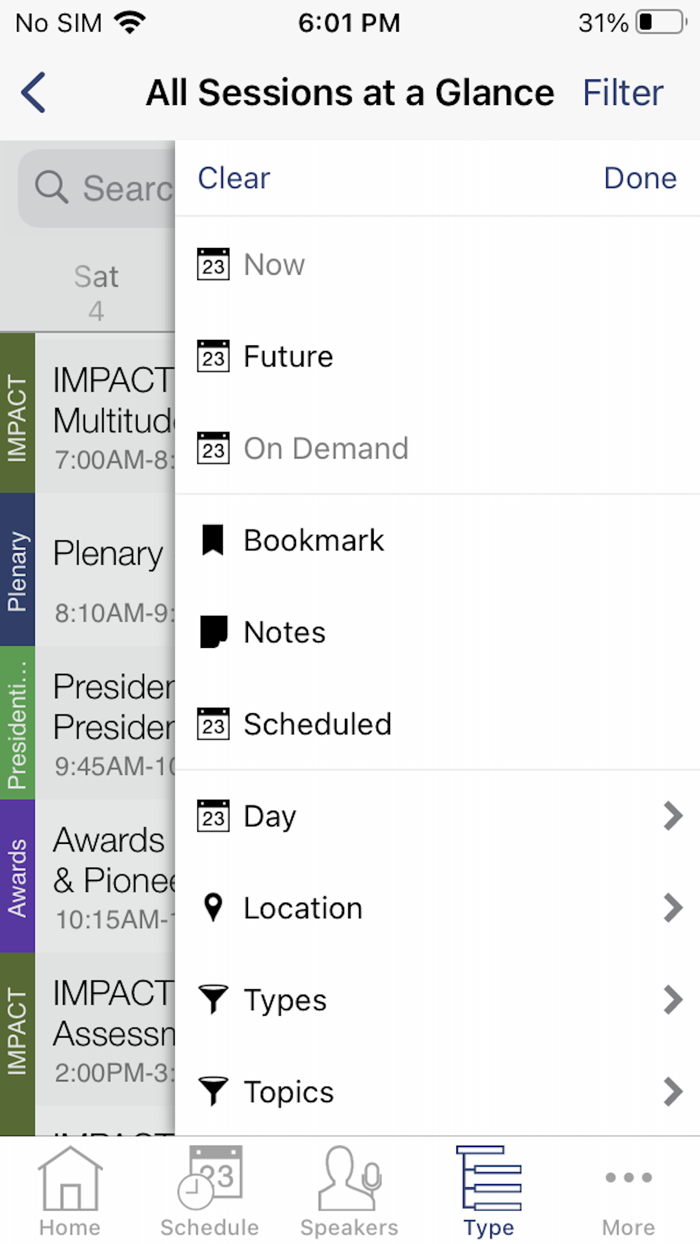Toggle the On Demand filter

325,449
